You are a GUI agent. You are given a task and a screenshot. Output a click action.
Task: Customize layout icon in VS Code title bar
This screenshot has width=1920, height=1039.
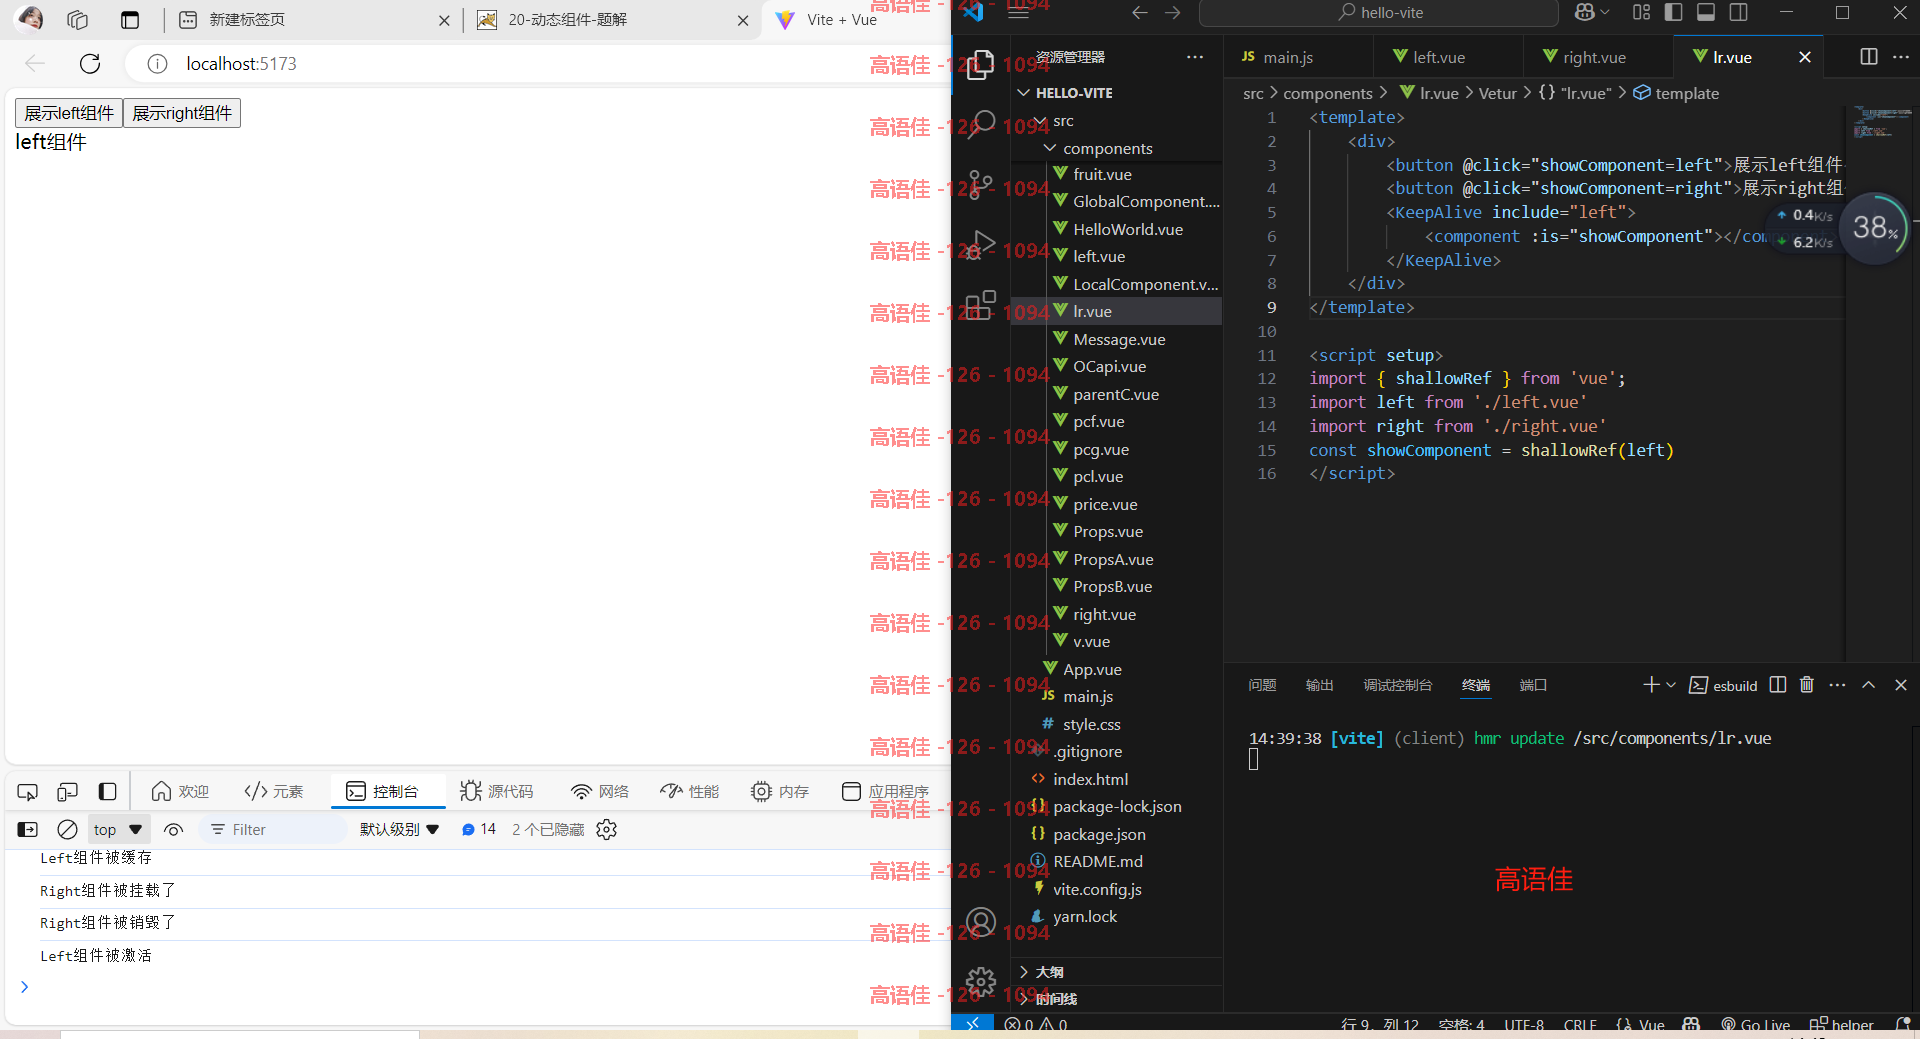(x=1641, y=12)
